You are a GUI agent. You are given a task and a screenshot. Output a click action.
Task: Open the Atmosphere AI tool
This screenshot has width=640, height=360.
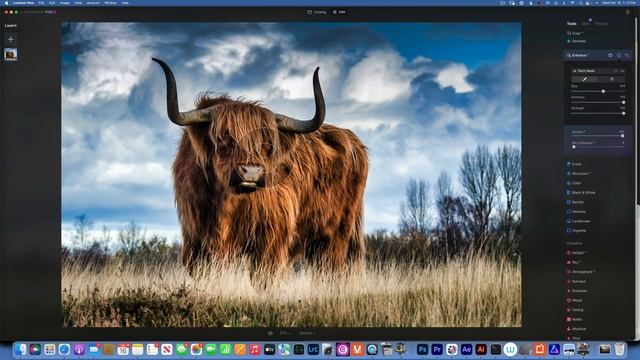coord(581,272)
